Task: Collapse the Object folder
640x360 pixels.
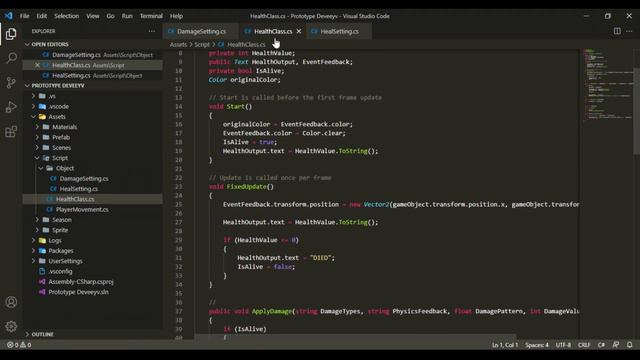Action: 65,168
